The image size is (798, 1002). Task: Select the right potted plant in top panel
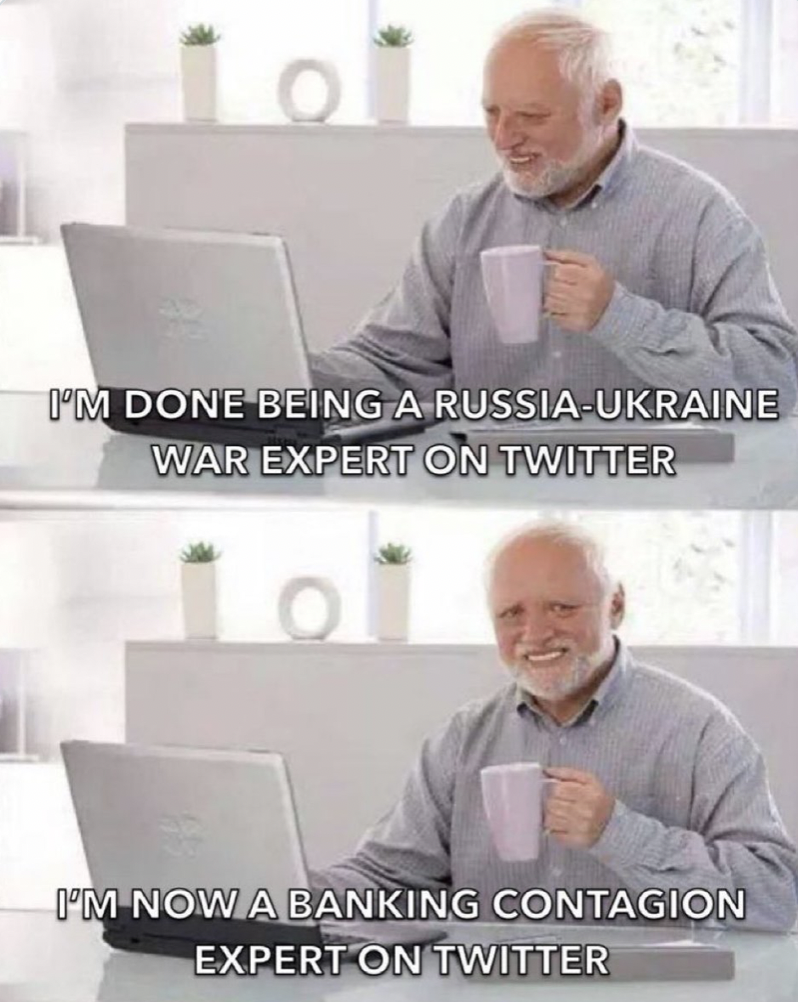(392, 72)
